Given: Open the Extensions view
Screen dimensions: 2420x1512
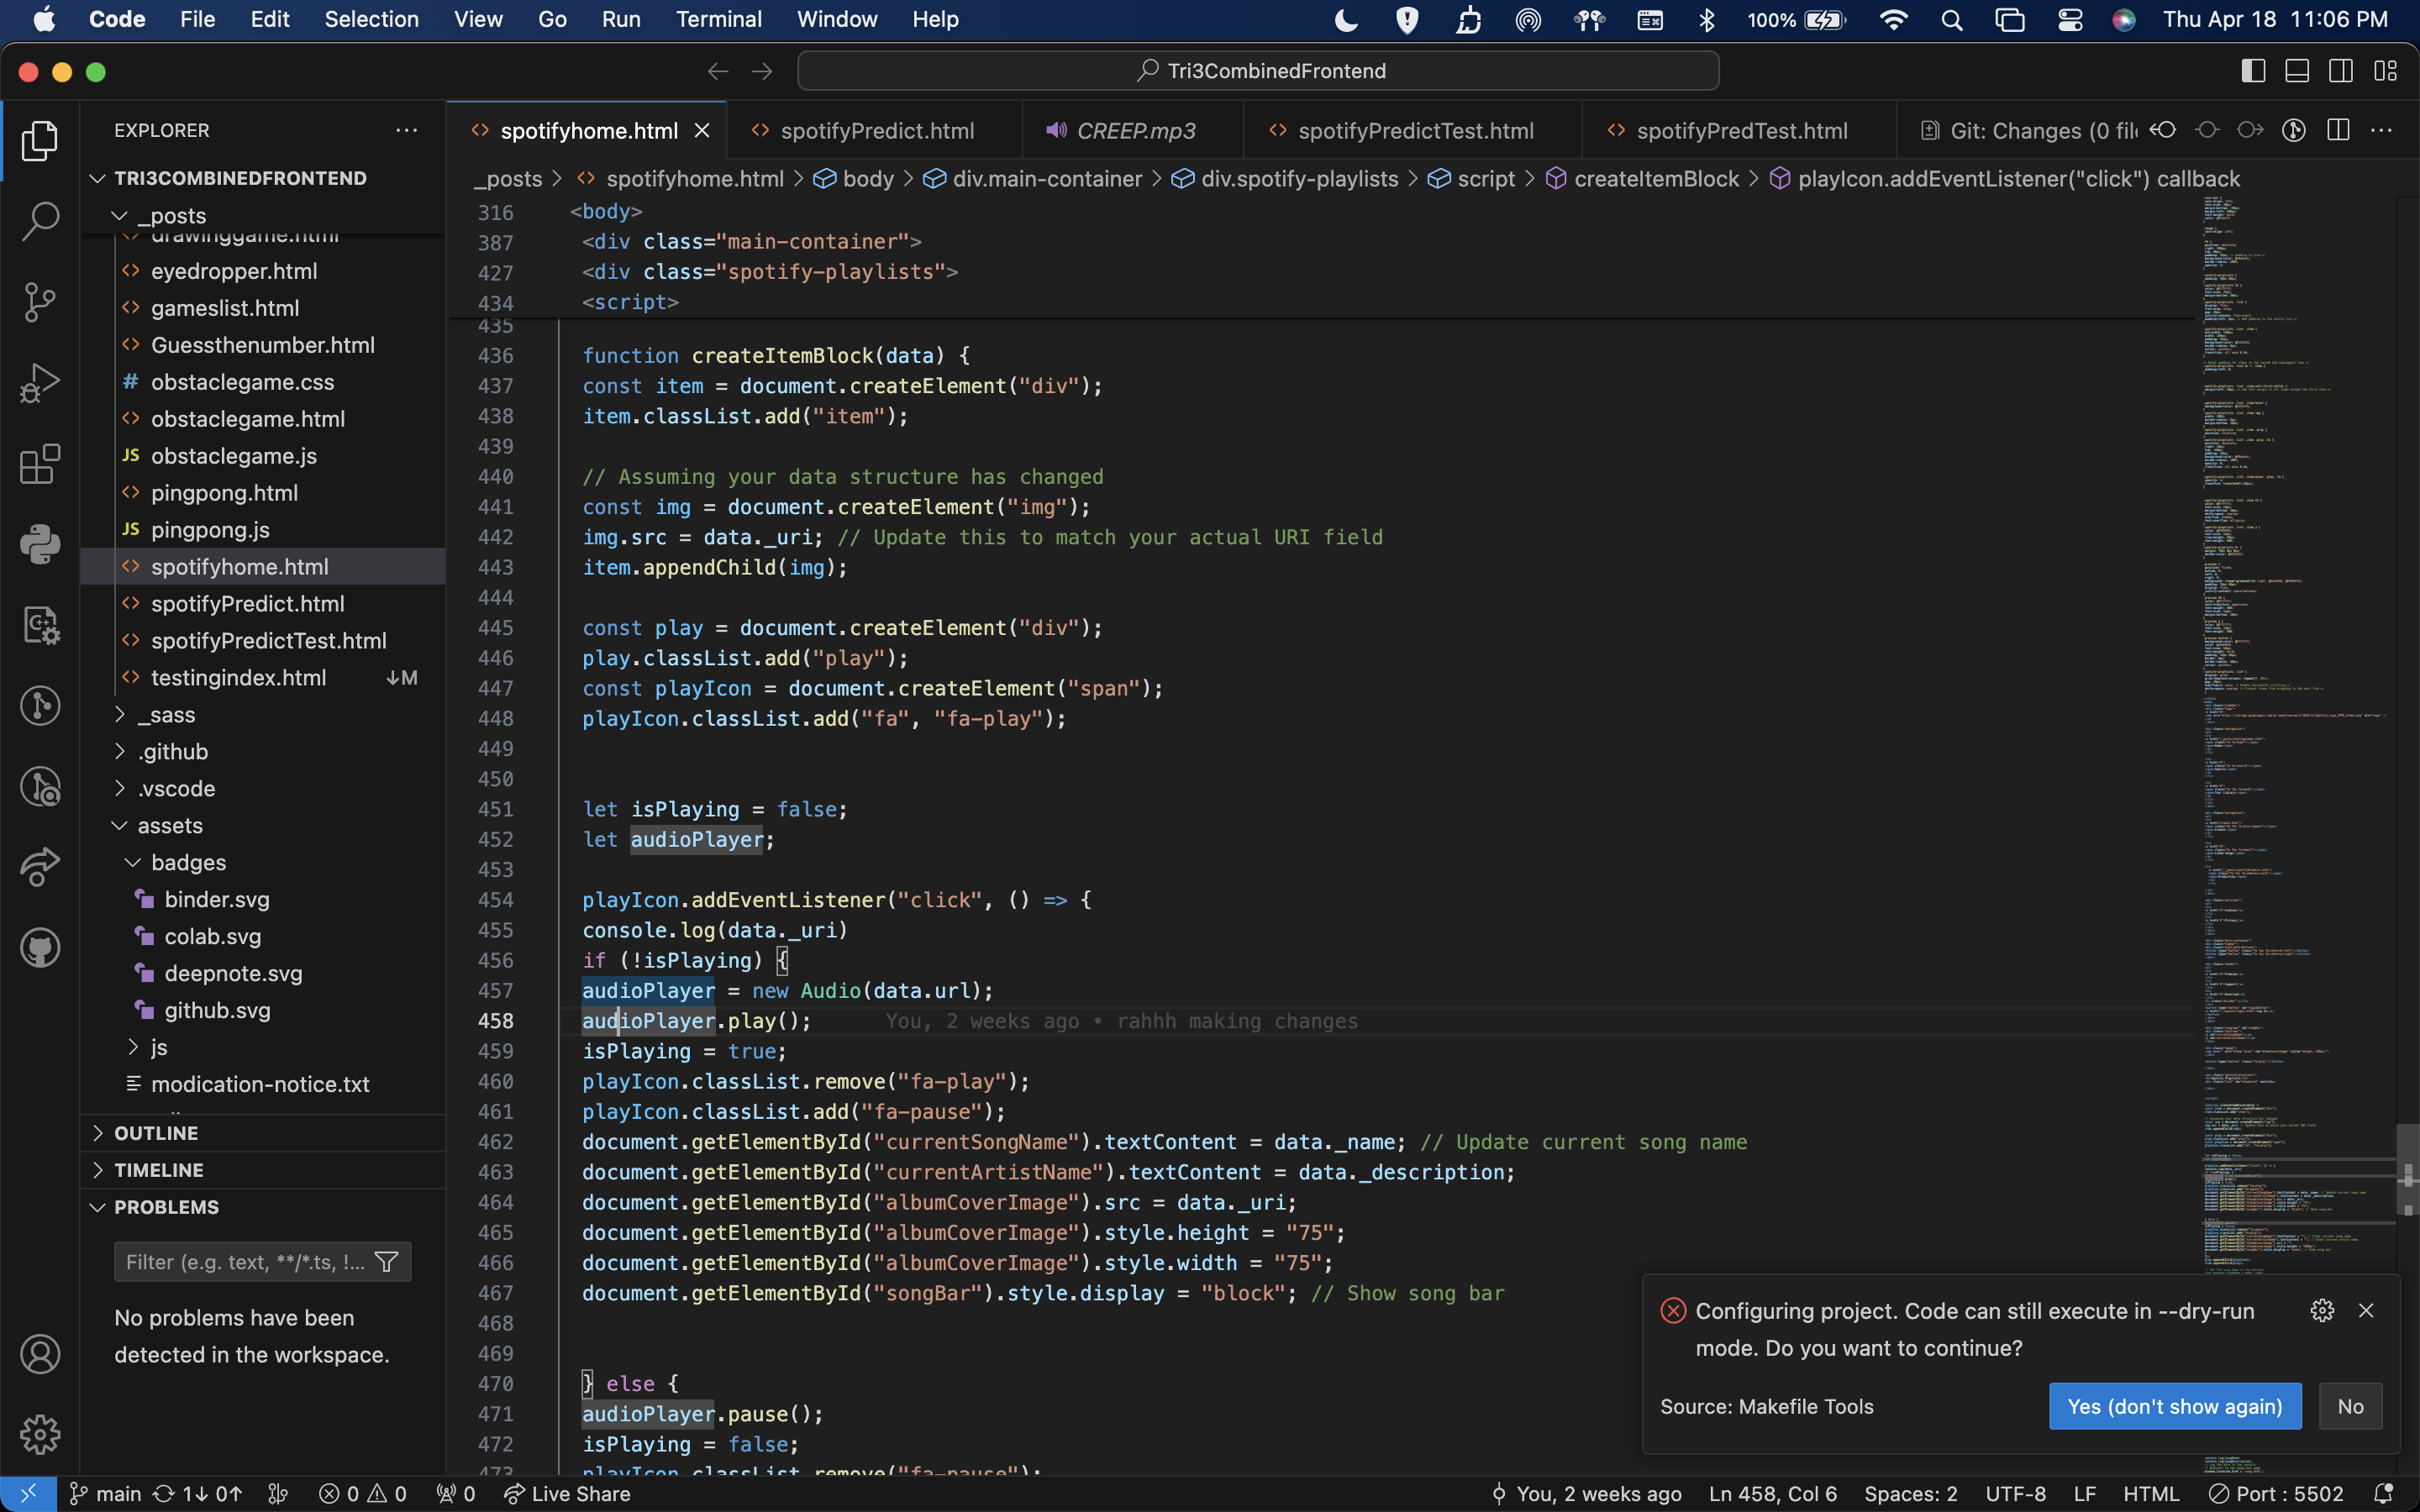Looking at the screenshot, I should [40, 464].
